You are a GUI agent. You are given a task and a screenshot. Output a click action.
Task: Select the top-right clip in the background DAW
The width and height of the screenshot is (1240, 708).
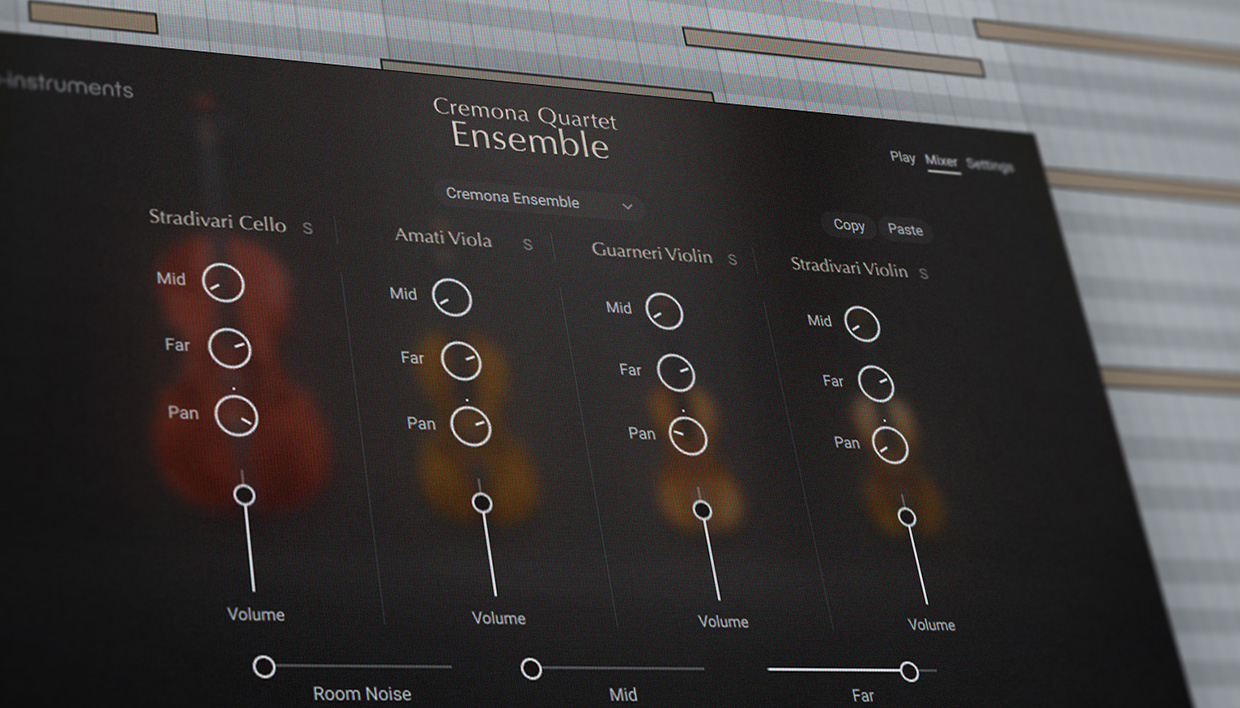point(1107,44)
